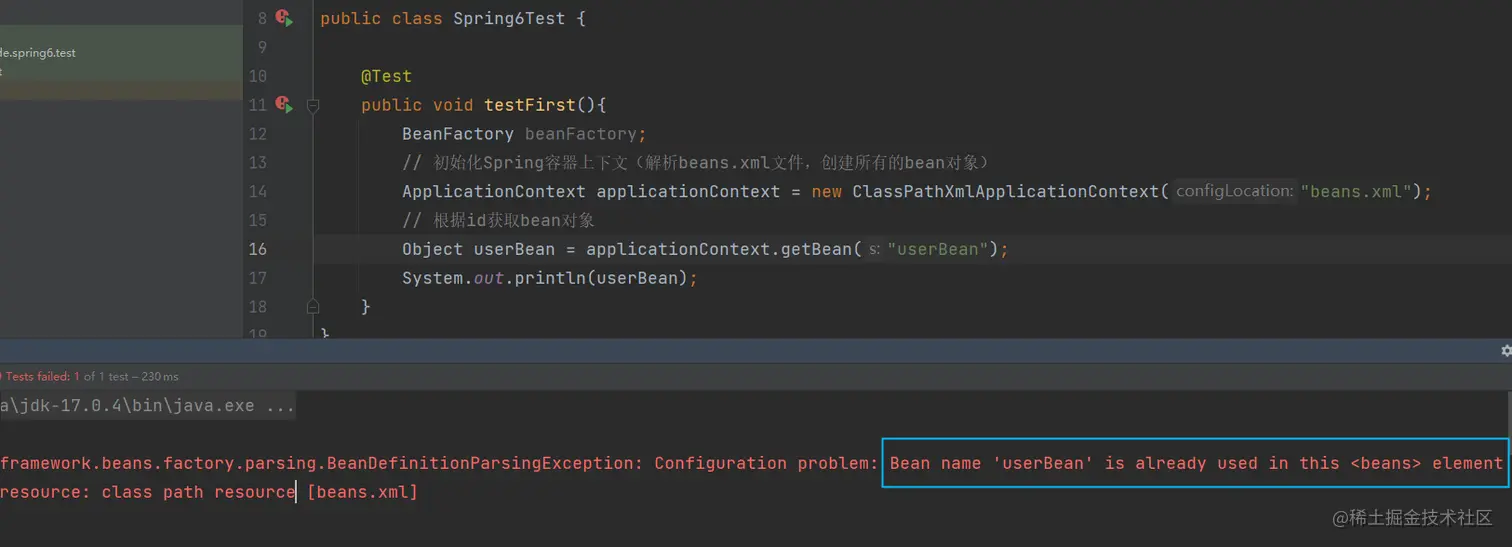Click the testFirst method name
The height and width of the screenshot is (547, 1512).
530,105
